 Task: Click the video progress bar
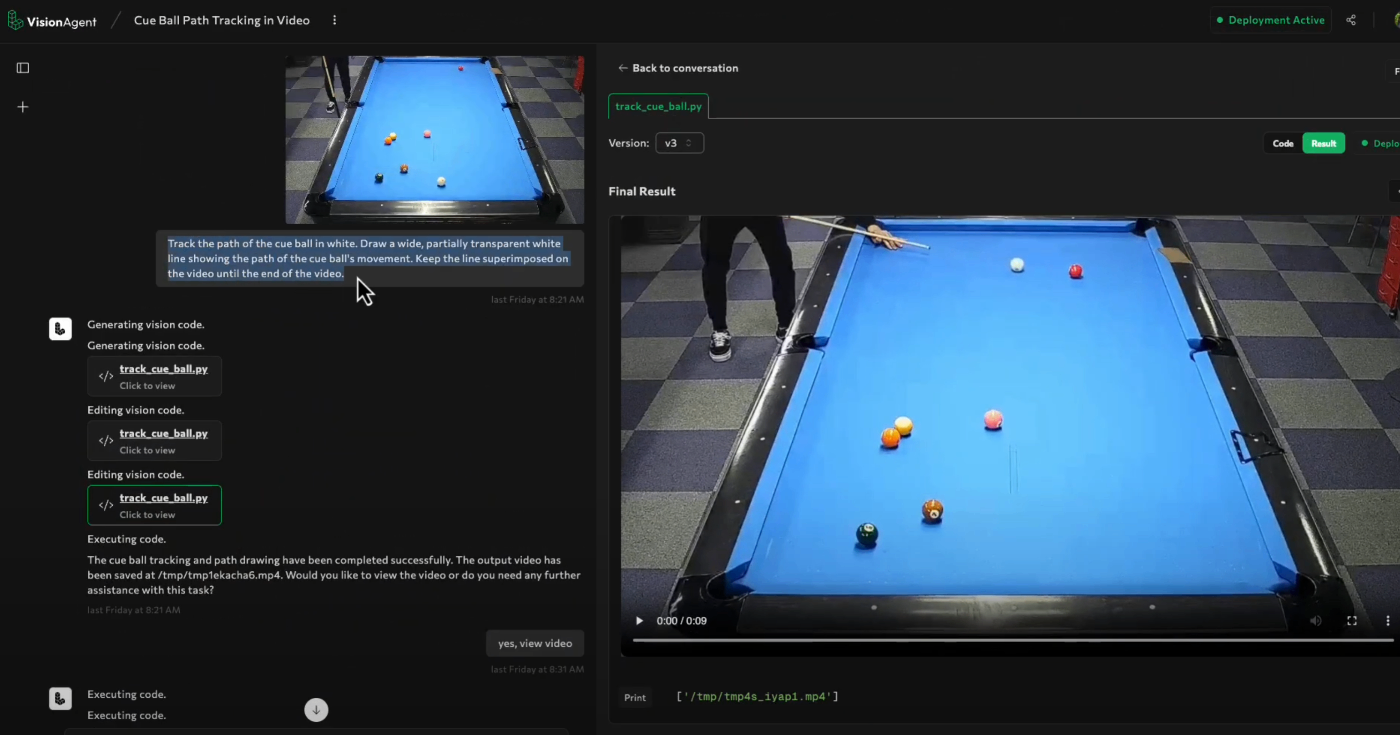pyautogui.click(x=1011, y=640)
